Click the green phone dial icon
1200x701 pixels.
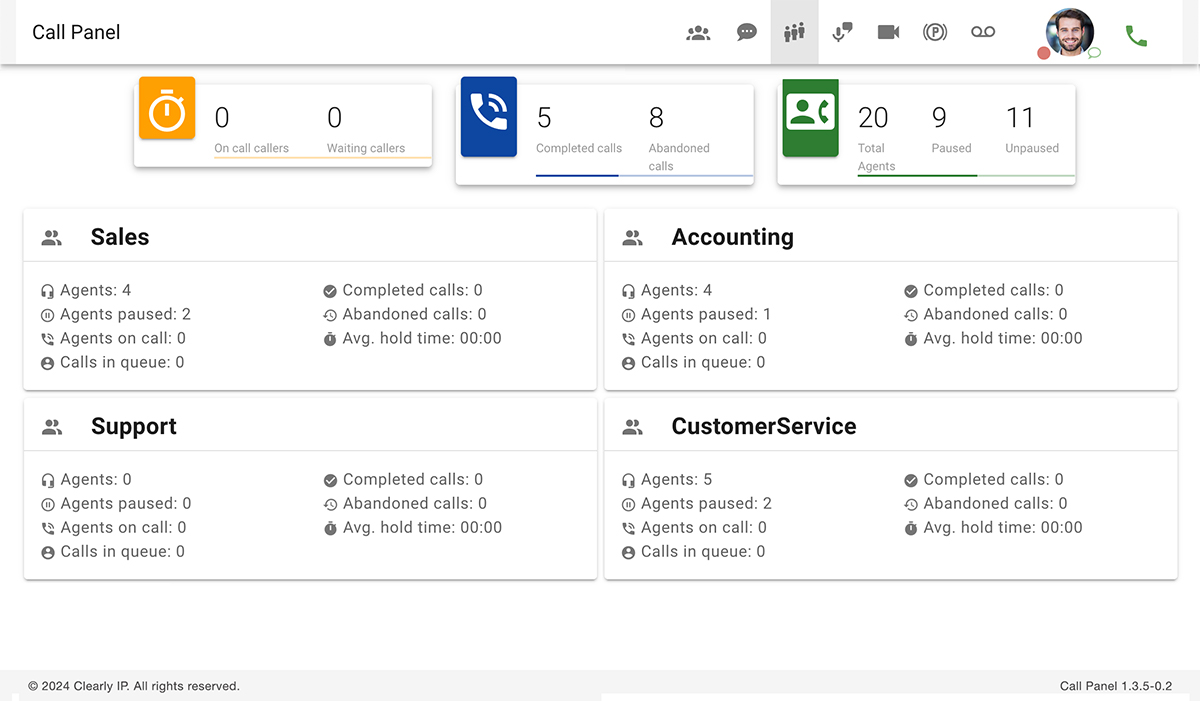[1136, 36]
